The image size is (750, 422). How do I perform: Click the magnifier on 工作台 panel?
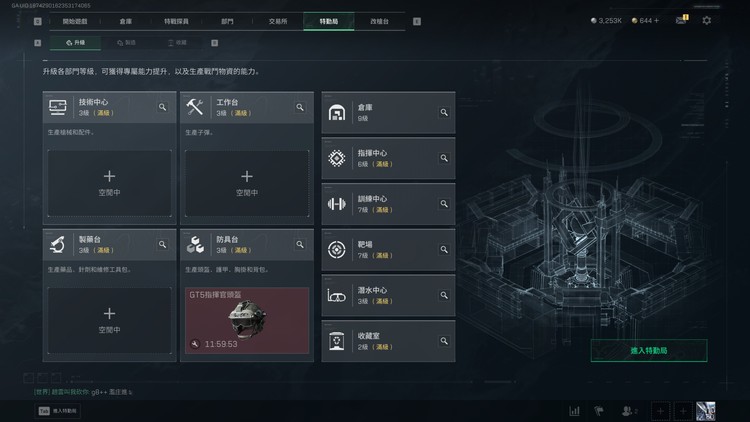(300, 107)
